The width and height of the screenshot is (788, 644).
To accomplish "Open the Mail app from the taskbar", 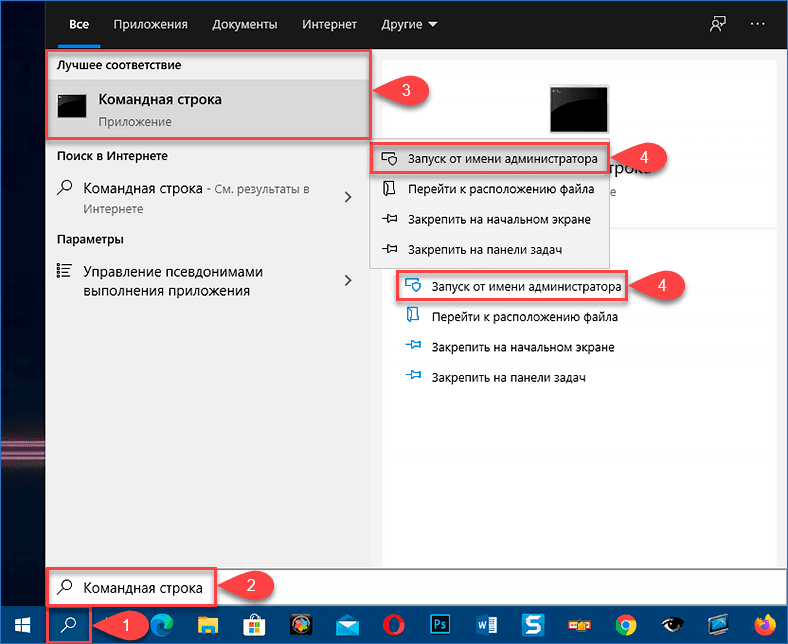I will pos(347,625).
